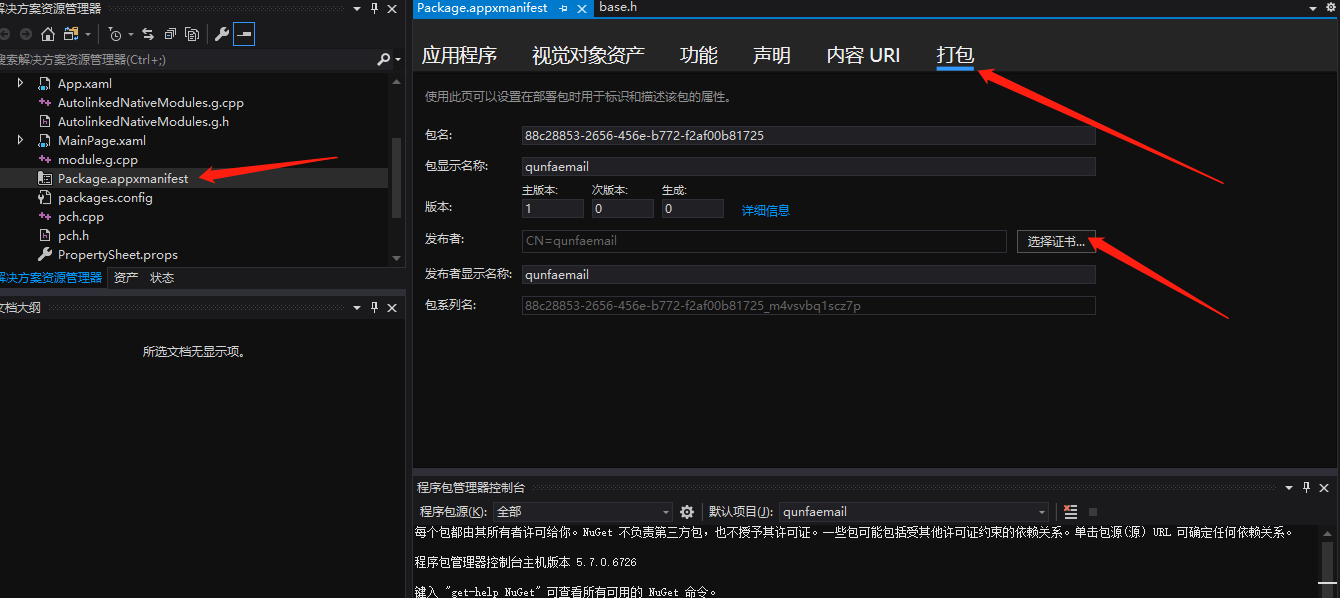Expand the MainPage.xaml tree node

(x=19, y=140)
